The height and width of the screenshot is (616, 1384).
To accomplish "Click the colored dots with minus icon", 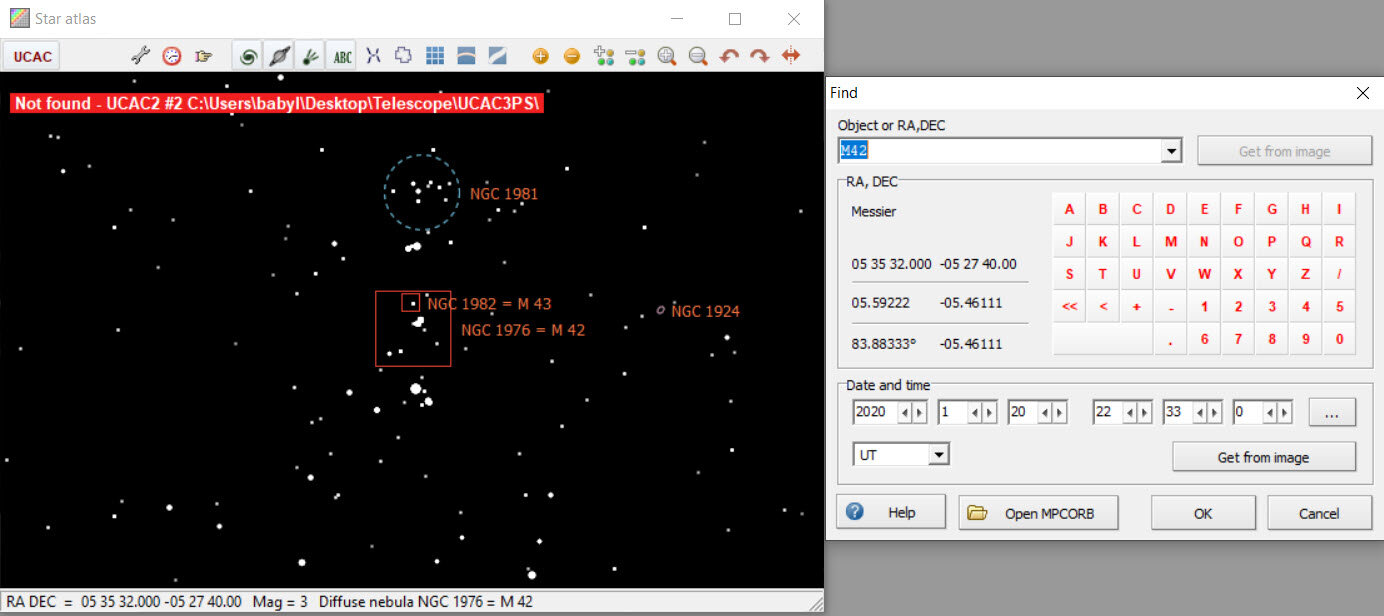I will (635, 56).
